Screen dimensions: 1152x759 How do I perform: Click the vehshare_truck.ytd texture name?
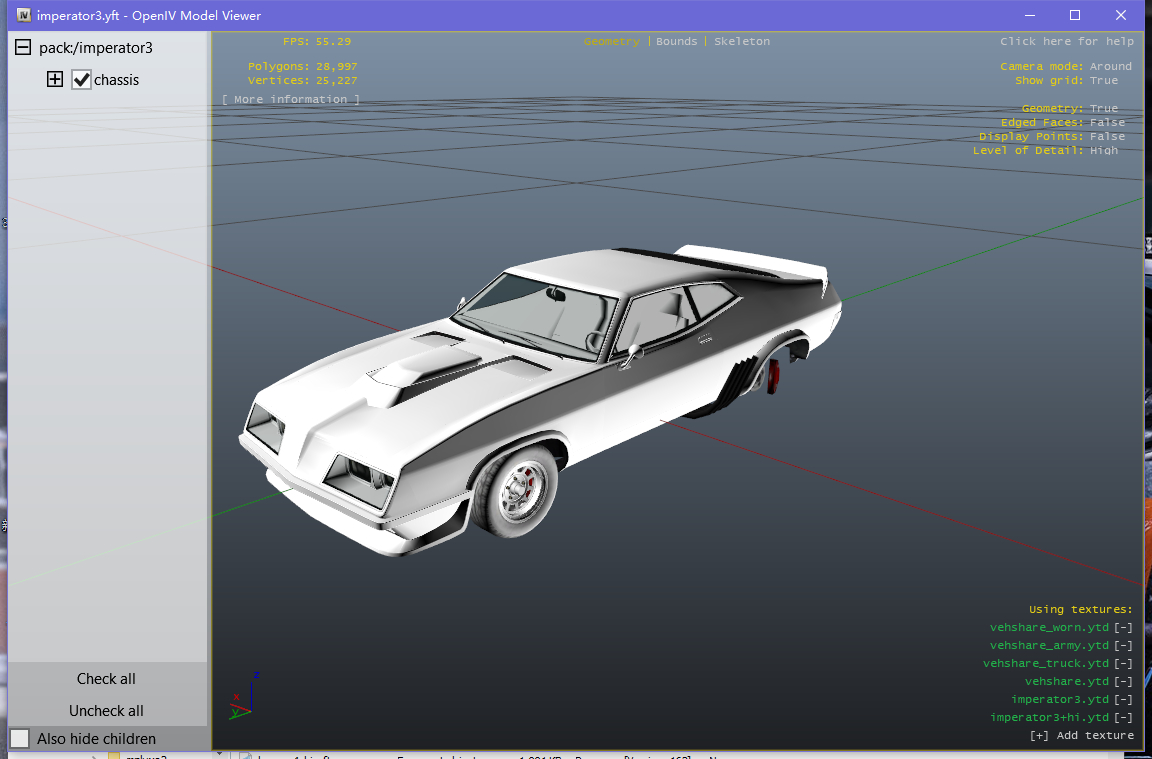1046,663
